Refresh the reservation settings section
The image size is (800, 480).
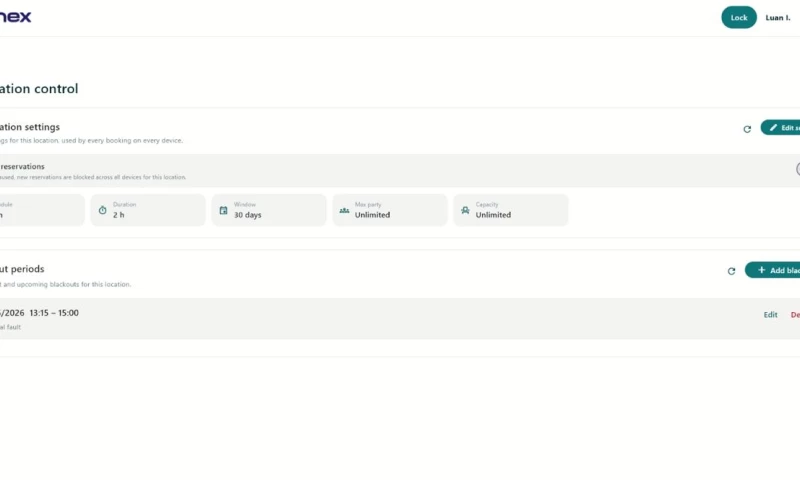747,129
